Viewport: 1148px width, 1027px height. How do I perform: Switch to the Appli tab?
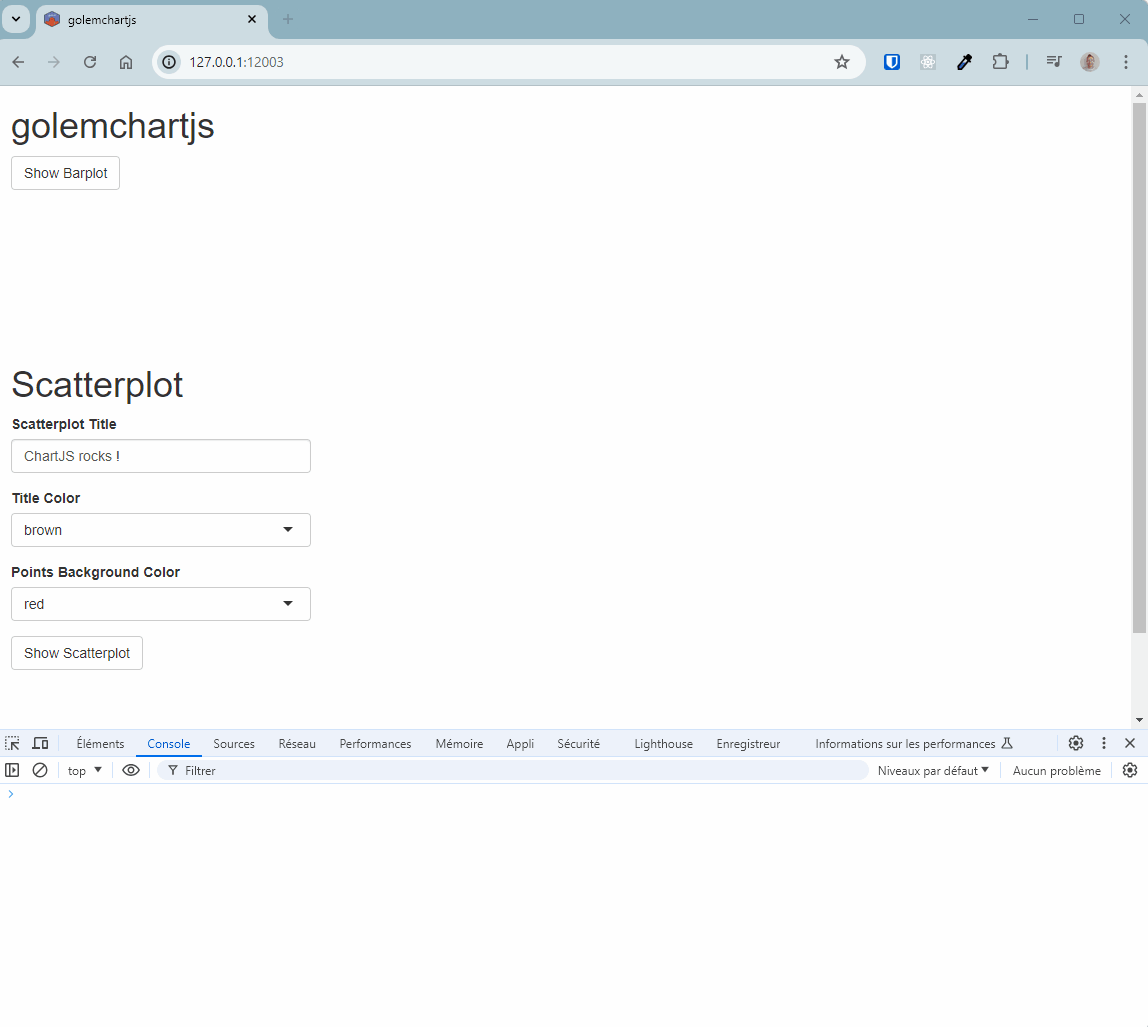click(x=520, y=744)
